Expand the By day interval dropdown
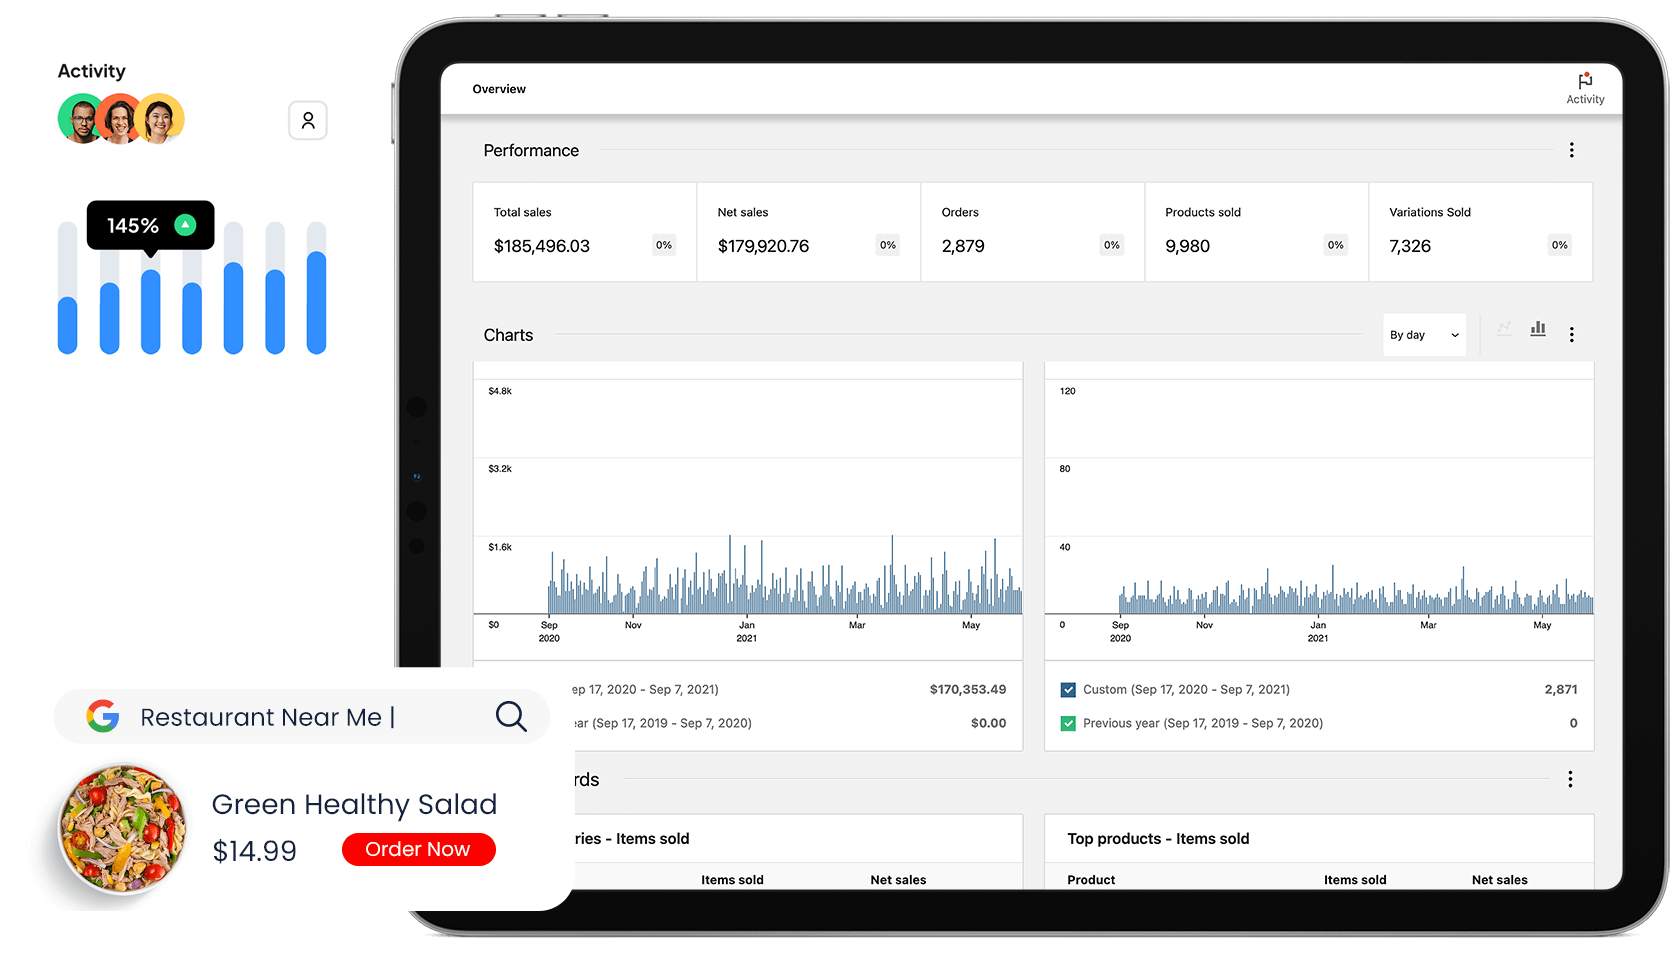1680x954 pixels. pos(1424,335)
